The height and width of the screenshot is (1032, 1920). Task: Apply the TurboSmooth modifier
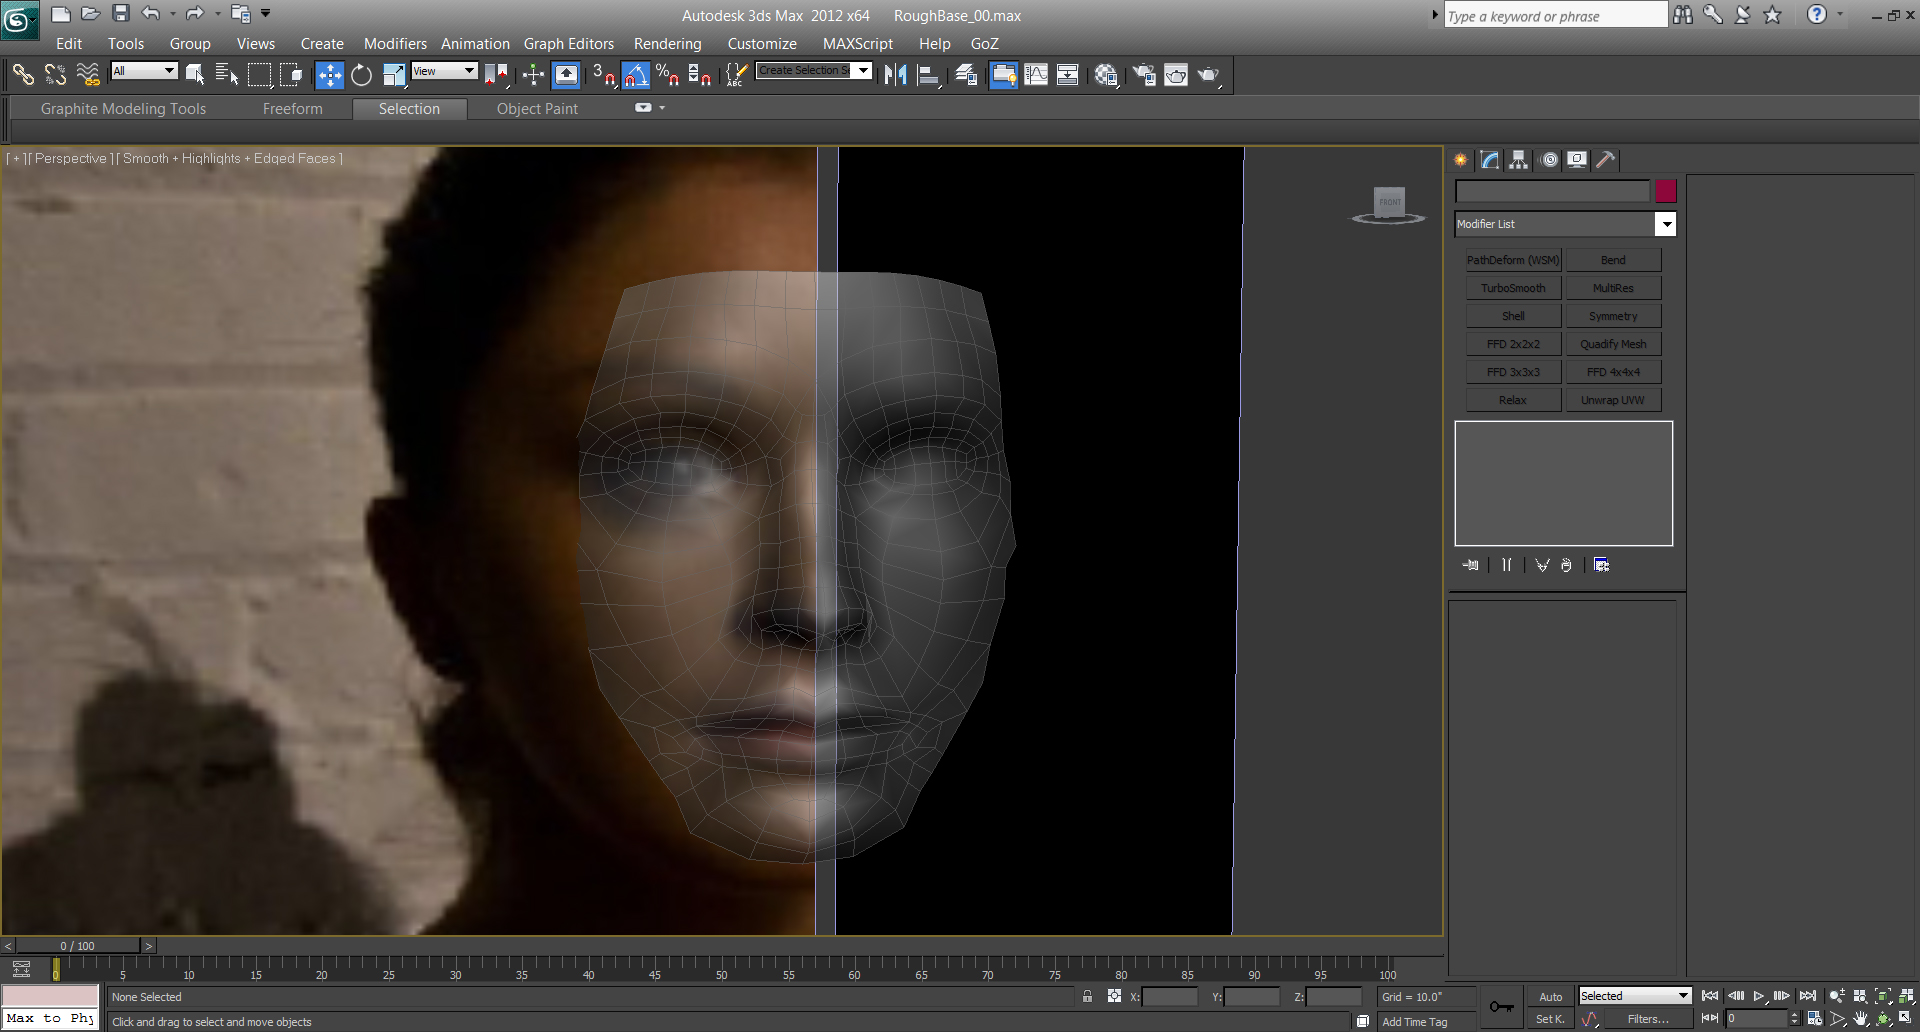click(x=1513, y=288)
